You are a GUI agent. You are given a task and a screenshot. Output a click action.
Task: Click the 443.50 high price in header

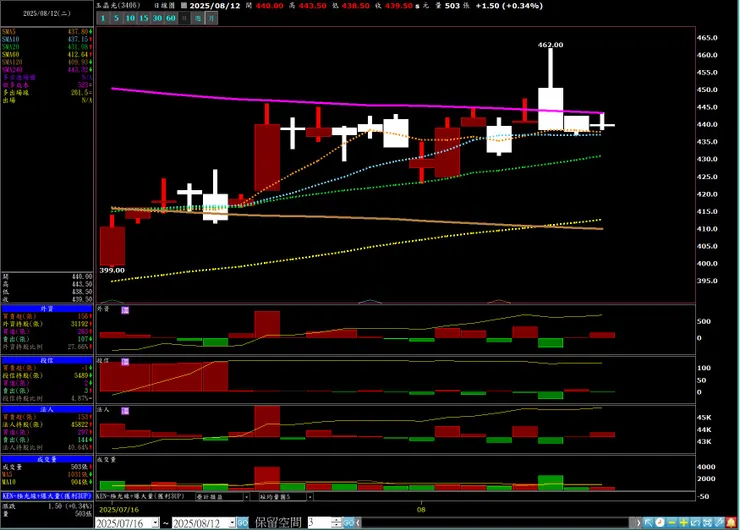coord(312,6)
